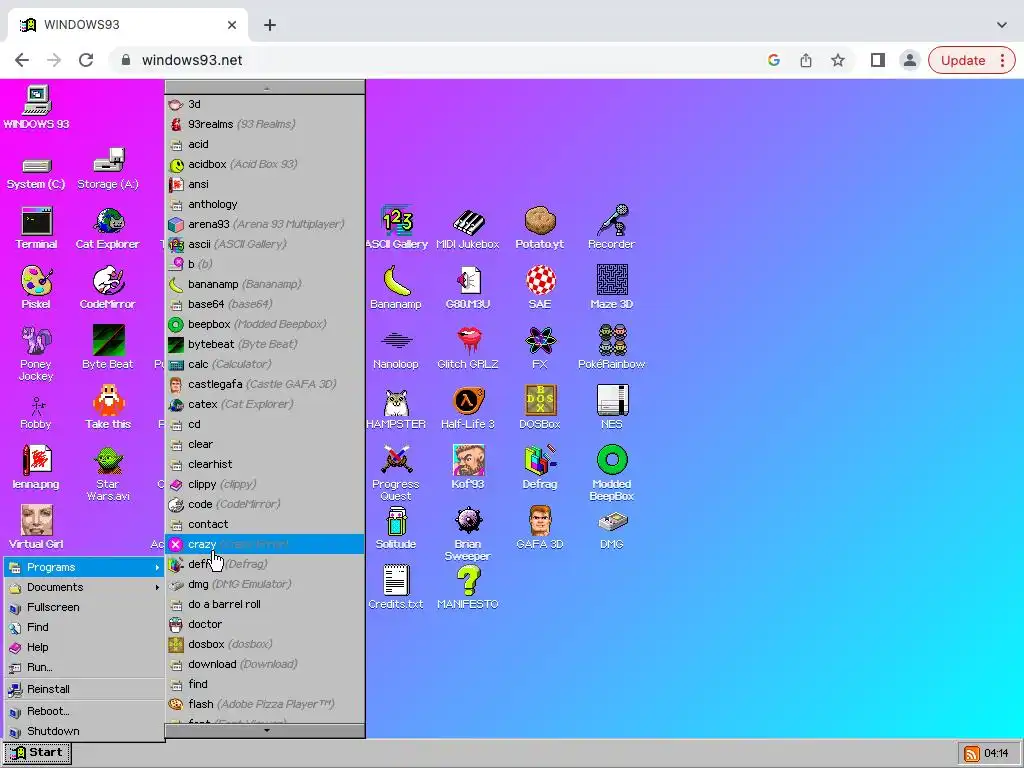The height and width of the screenshot is (768, 1024).
Task: Open Glitch GRLZ desktop icon
Action: (x=468, y=347)
